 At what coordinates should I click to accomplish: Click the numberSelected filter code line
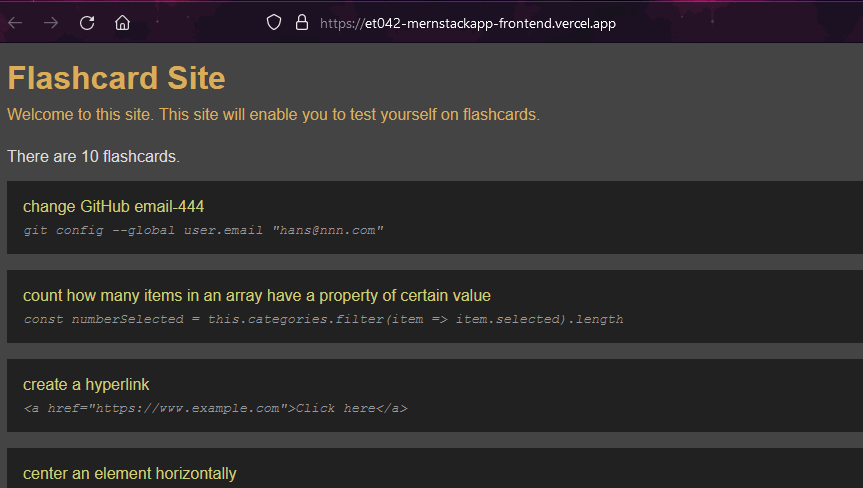click(x=323, y=319)
